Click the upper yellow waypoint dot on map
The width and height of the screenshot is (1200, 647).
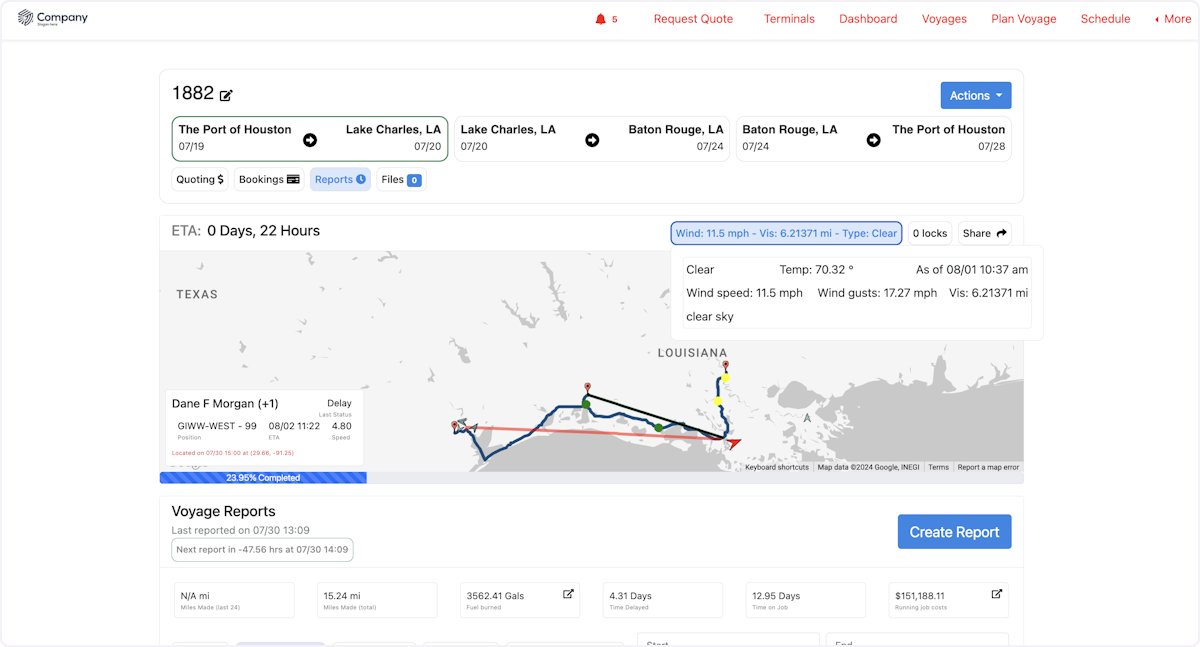pos(726,377)
